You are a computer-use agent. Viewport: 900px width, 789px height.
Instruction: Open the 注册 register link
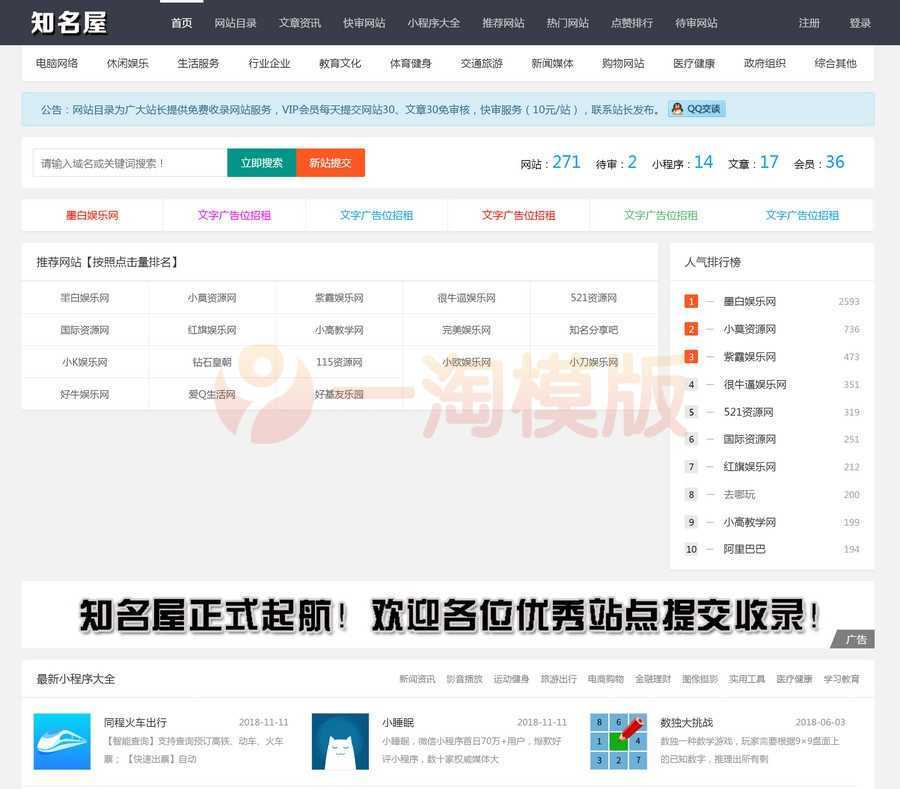[x=809, y=23]
